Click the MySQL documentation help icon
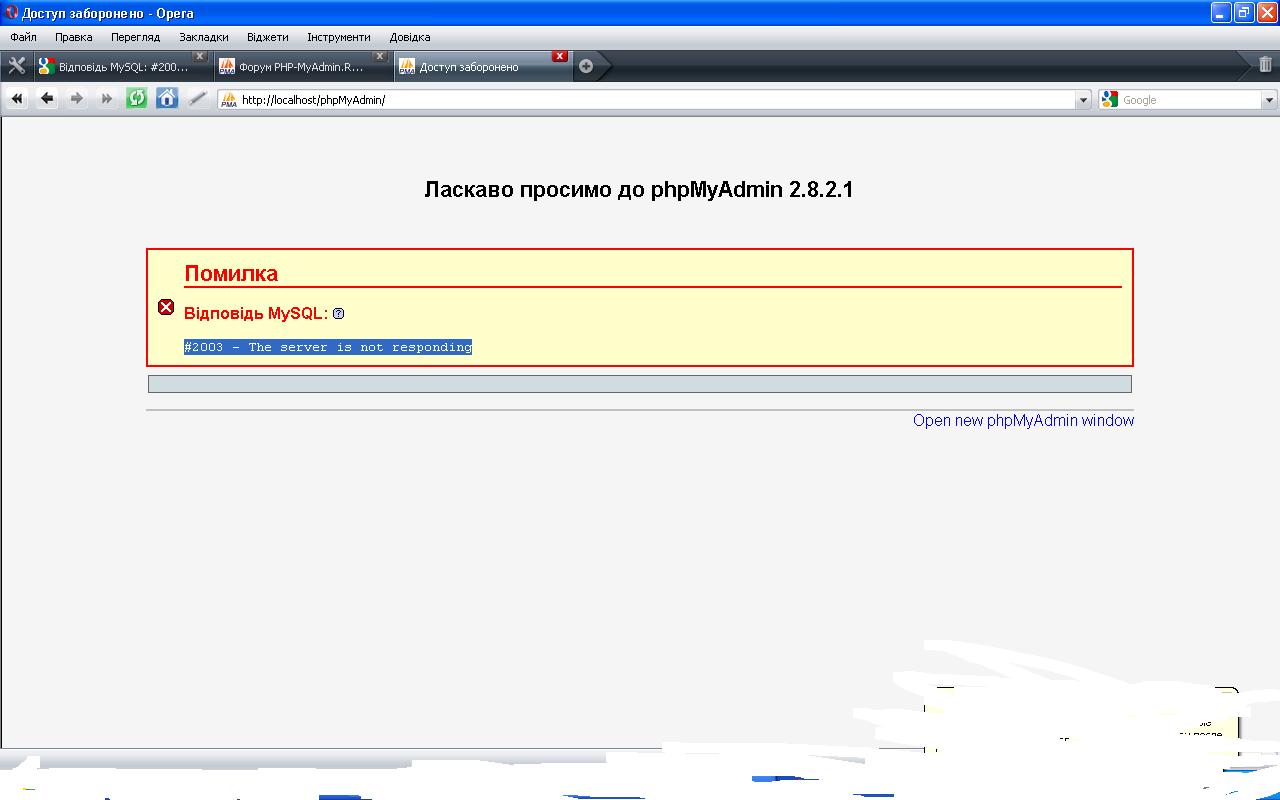Viewport: 1280px width, 800px height. click(338, 314)
